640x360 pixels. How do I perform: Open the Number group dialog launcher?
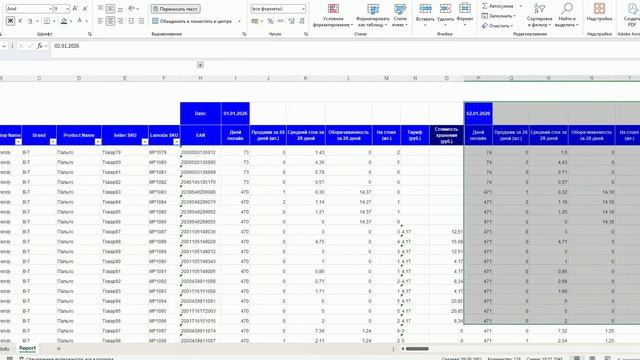pos(306,34)
